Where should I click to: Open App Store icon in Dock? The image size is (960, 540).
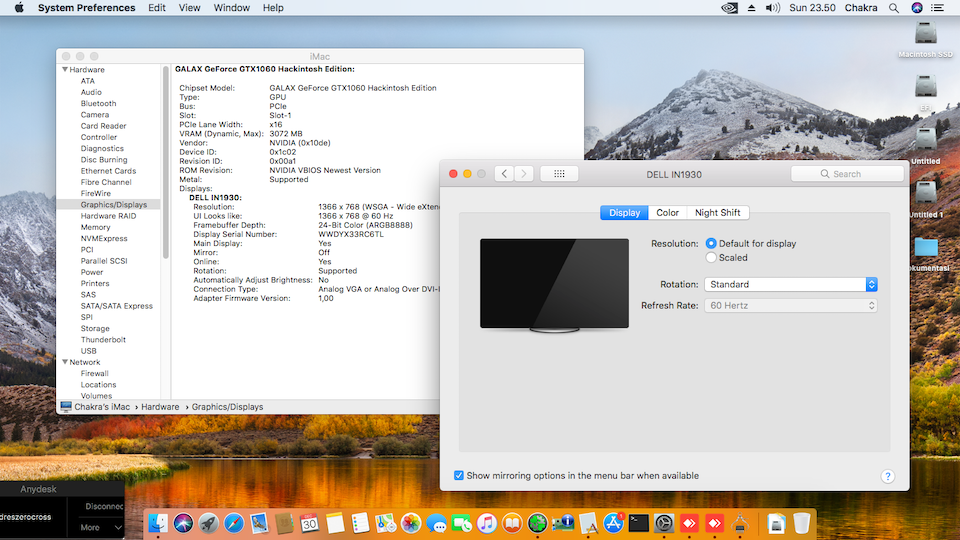(x=613, y=523)
